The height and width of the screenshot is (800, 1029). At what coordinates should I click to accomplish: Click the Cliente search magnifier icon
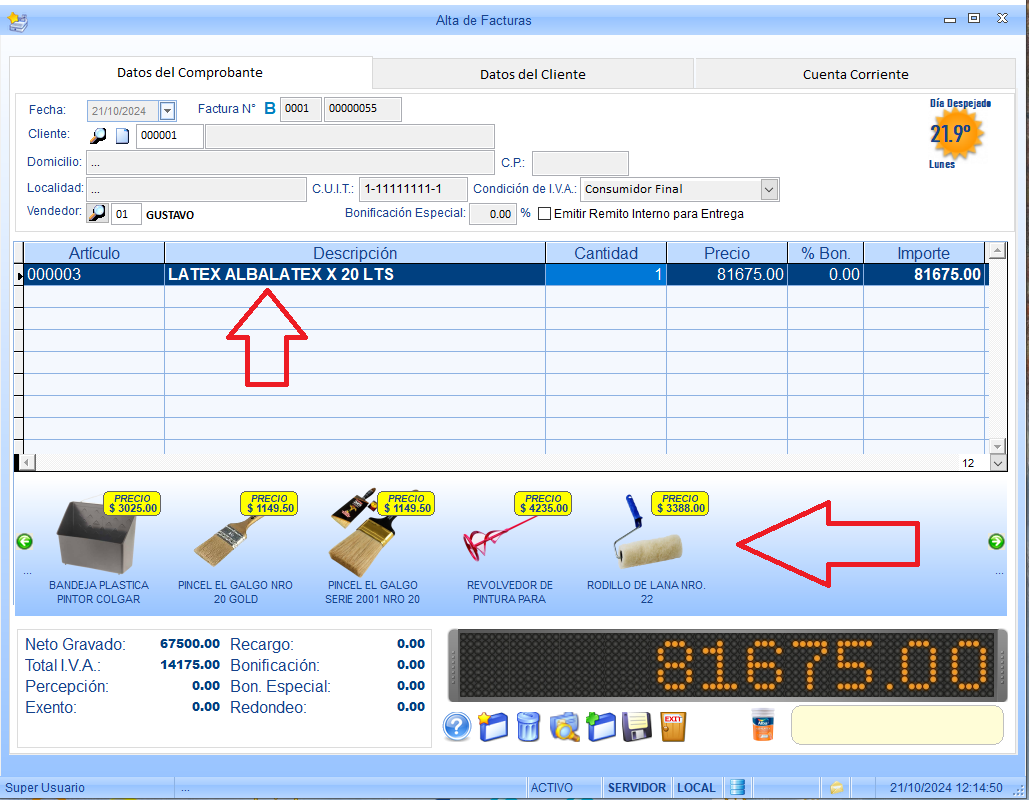point(98,136)
